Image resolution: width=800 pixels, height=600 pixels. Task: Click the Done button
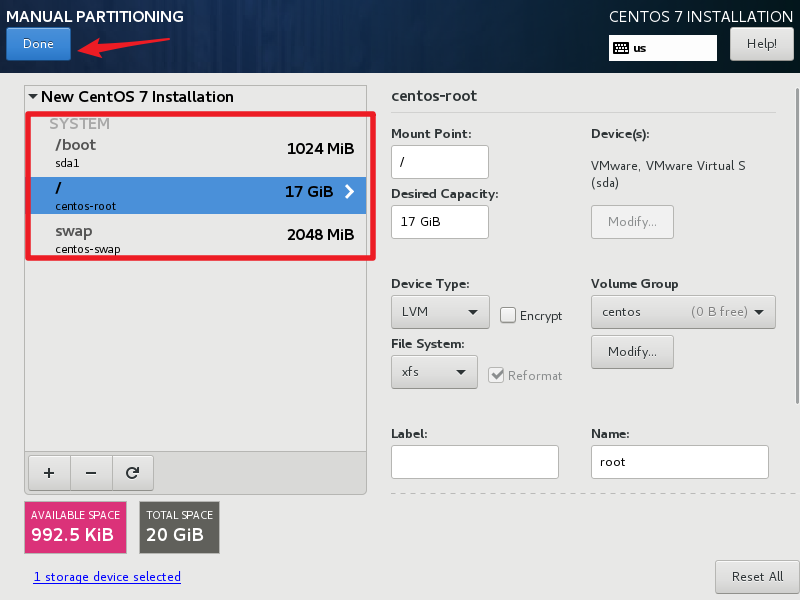pos(38,44)
